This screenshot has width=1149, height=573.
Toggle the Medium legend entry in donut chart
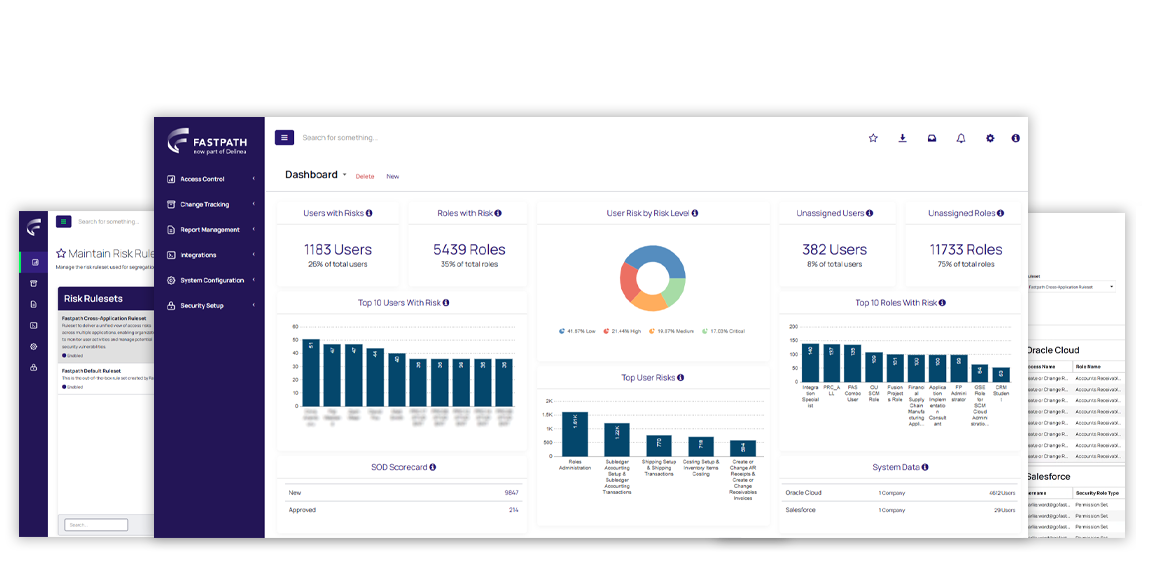pos(670,331)
